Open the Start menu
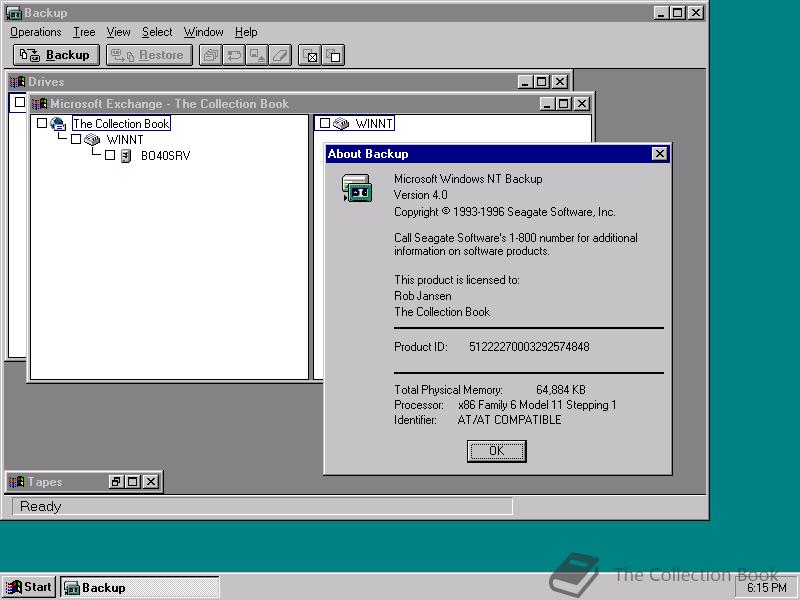Image resolution: width=800 pixels, height=600 pixels. 29,587
